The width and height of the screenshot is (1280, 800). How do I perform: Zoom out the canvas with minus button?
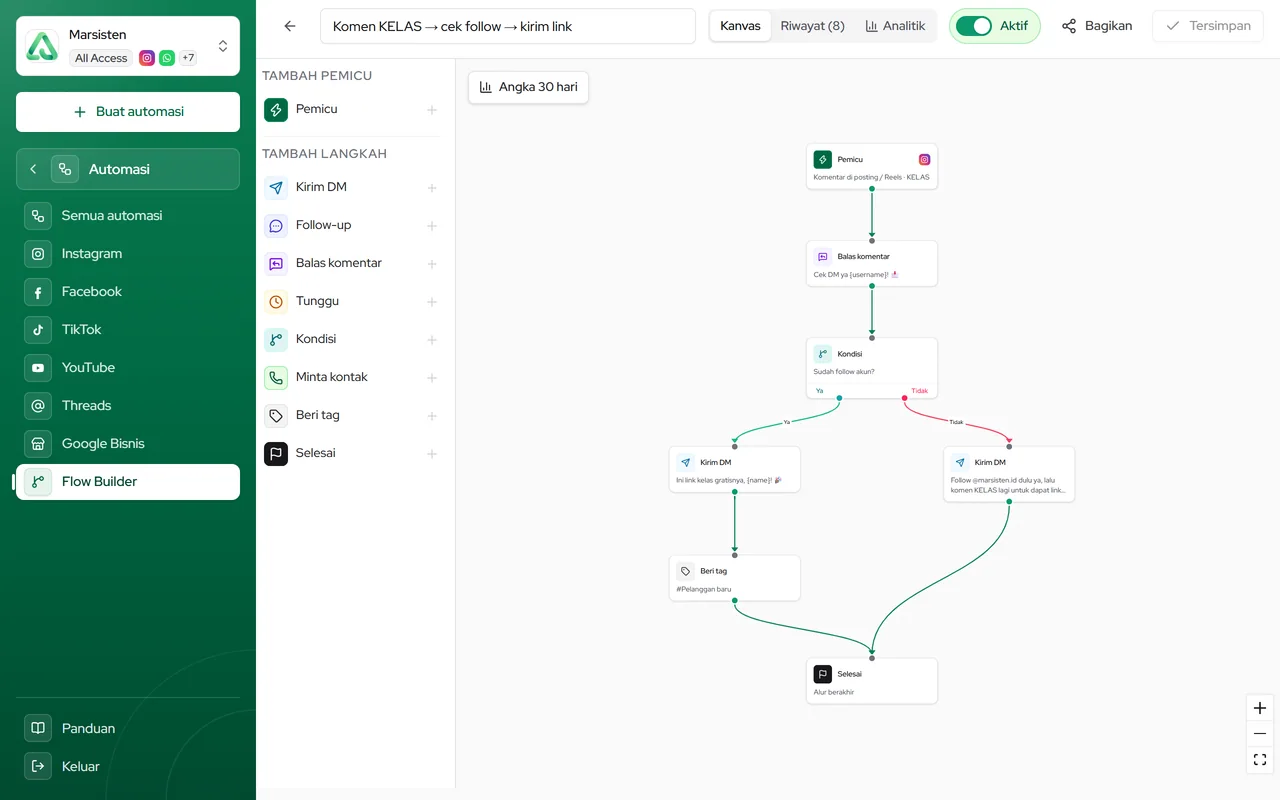coord(1260,734)
